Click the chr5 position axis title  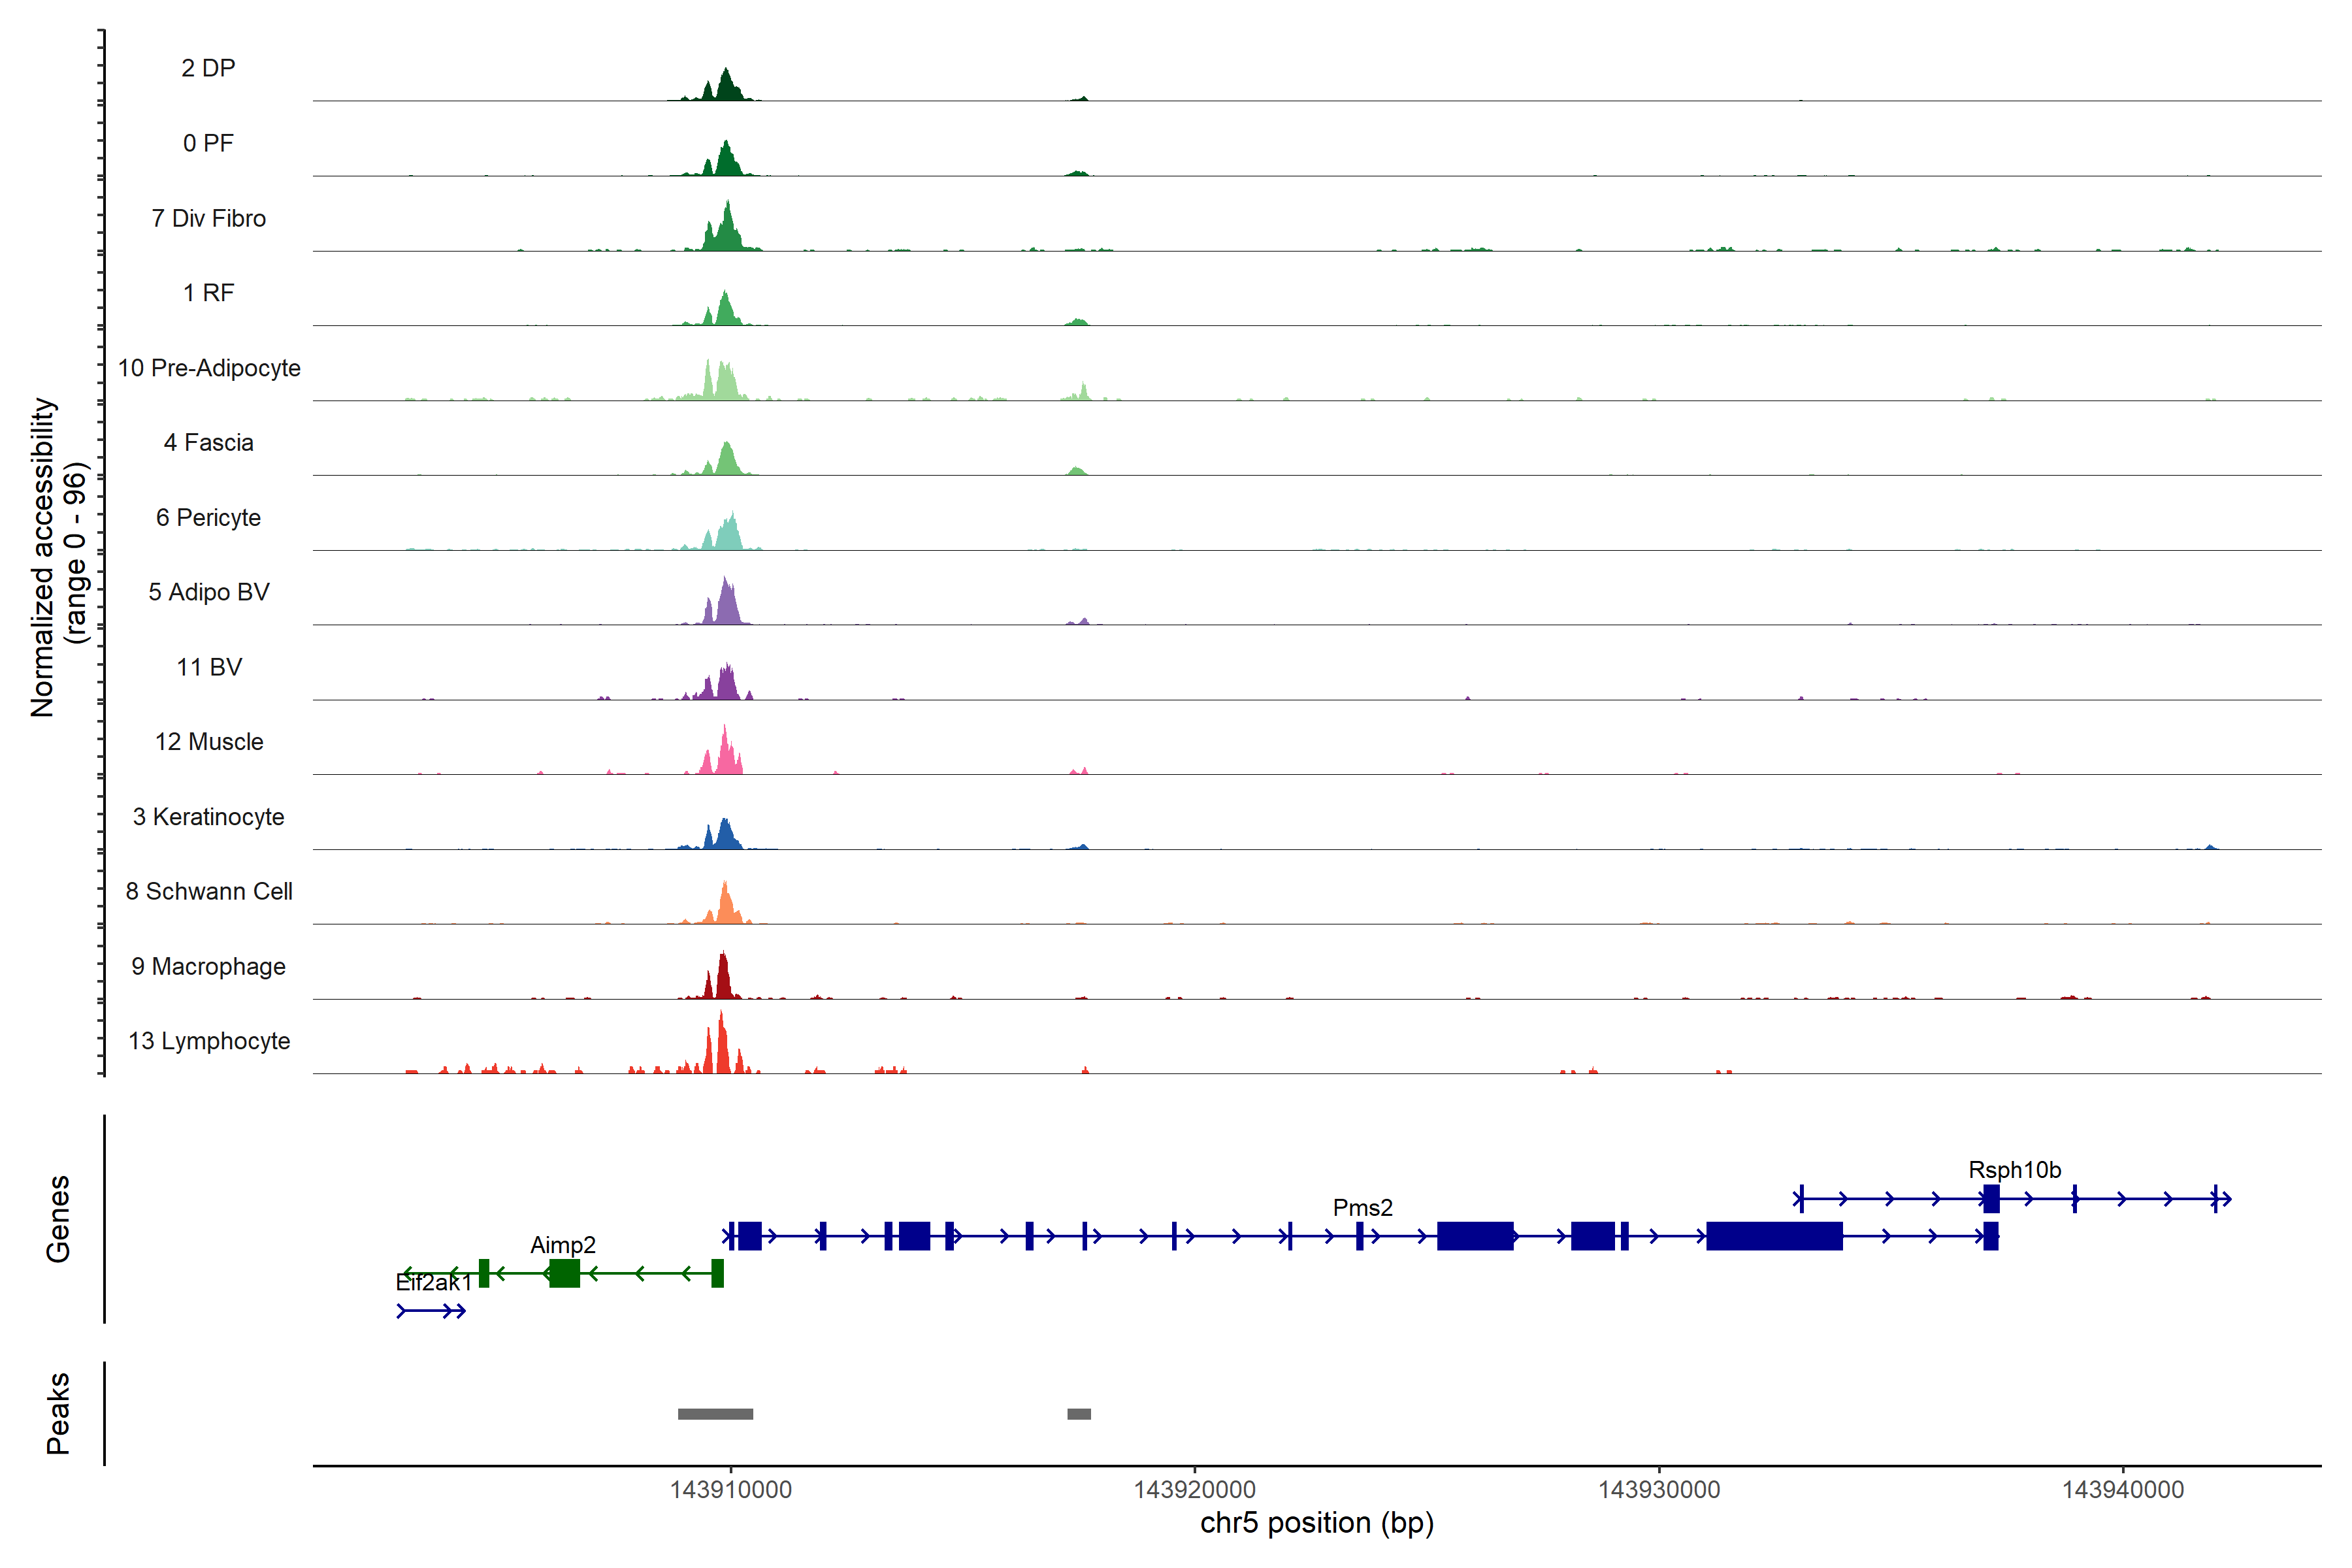point(1316,1523)
